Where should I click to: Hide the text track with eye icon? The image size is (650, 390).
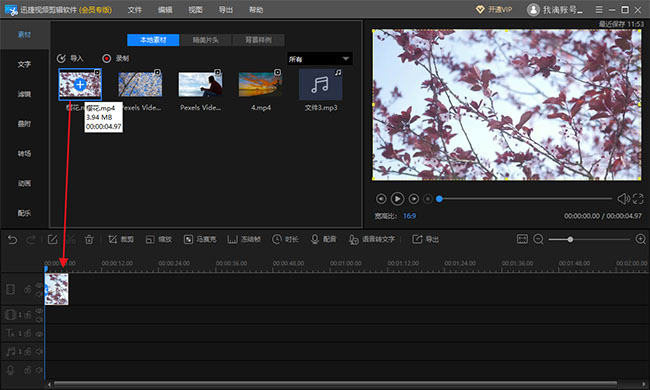(39, 333)
